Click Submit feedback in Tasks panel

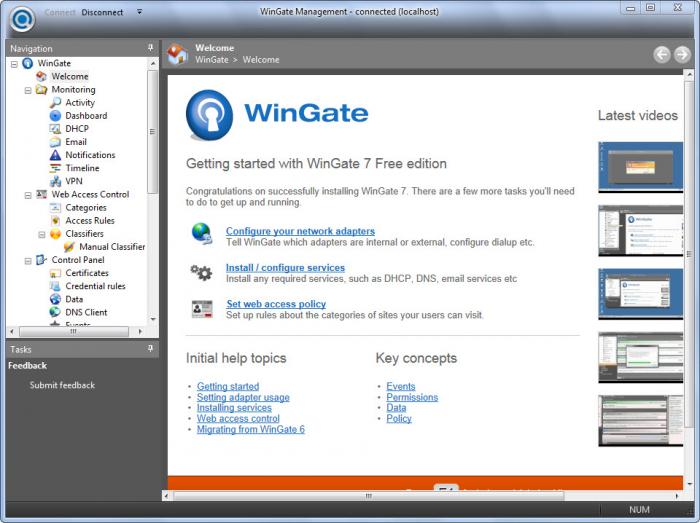[62, 385]
